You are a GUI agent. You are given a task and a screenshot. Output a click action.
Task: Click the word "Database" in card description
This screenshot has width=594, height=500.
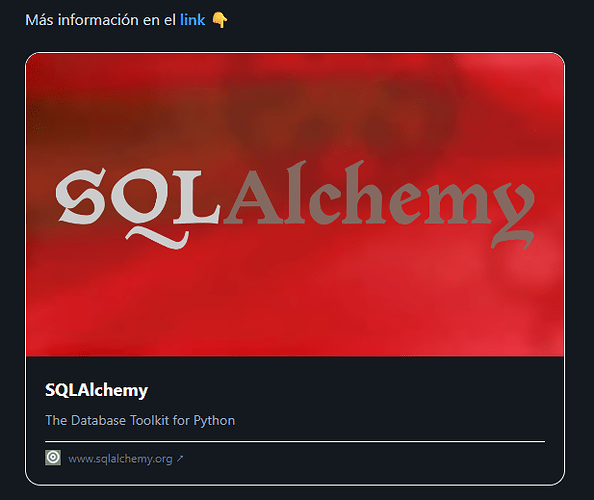coord(98,420)
